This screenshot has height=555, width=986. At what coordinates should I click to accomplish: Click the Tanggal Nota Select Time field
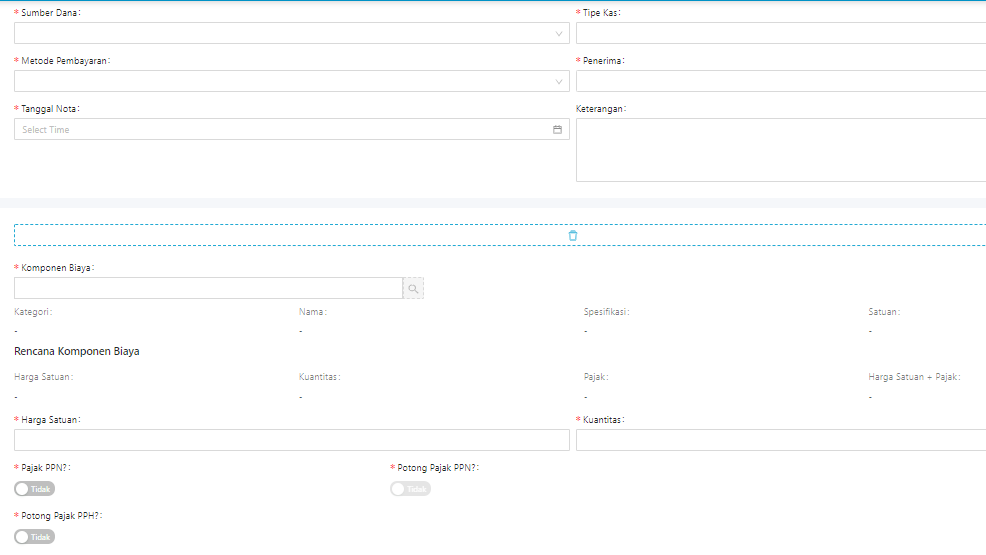click(x=292, y=129)
